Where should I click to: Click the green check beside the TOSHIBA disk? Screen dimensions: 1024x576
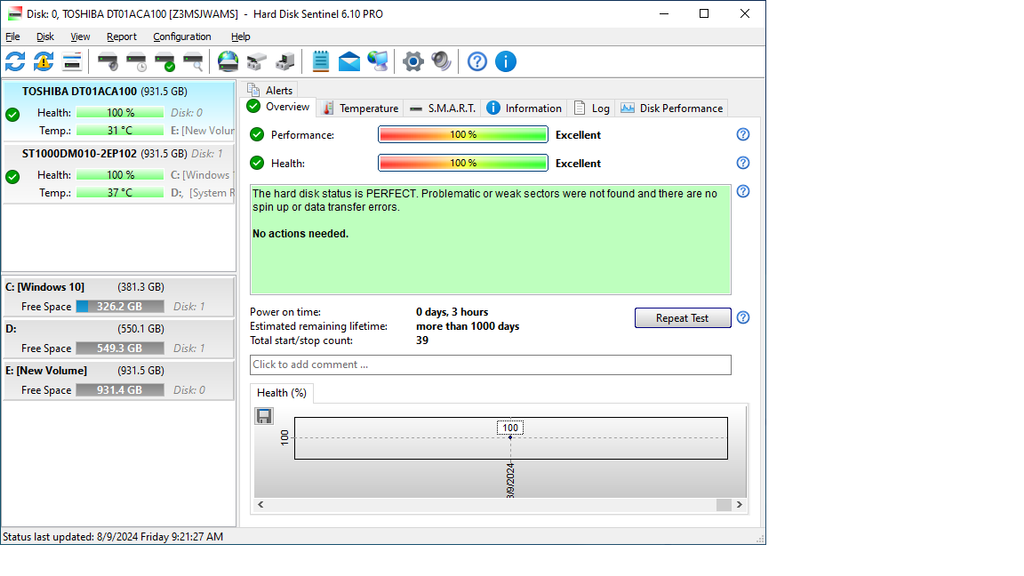click(x=12, y=115)
